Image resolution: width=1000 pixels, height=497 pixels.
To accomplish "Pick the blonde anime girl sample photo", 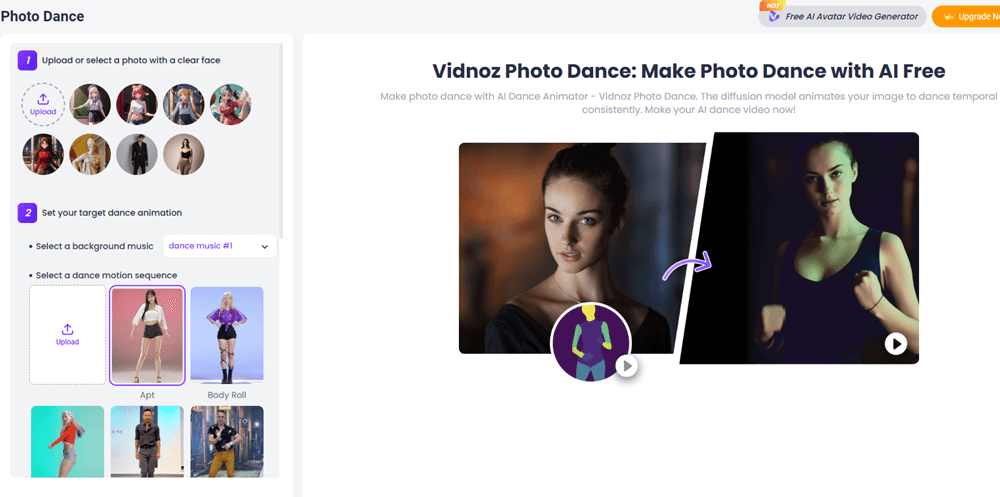I will click(x=184, y=105).
